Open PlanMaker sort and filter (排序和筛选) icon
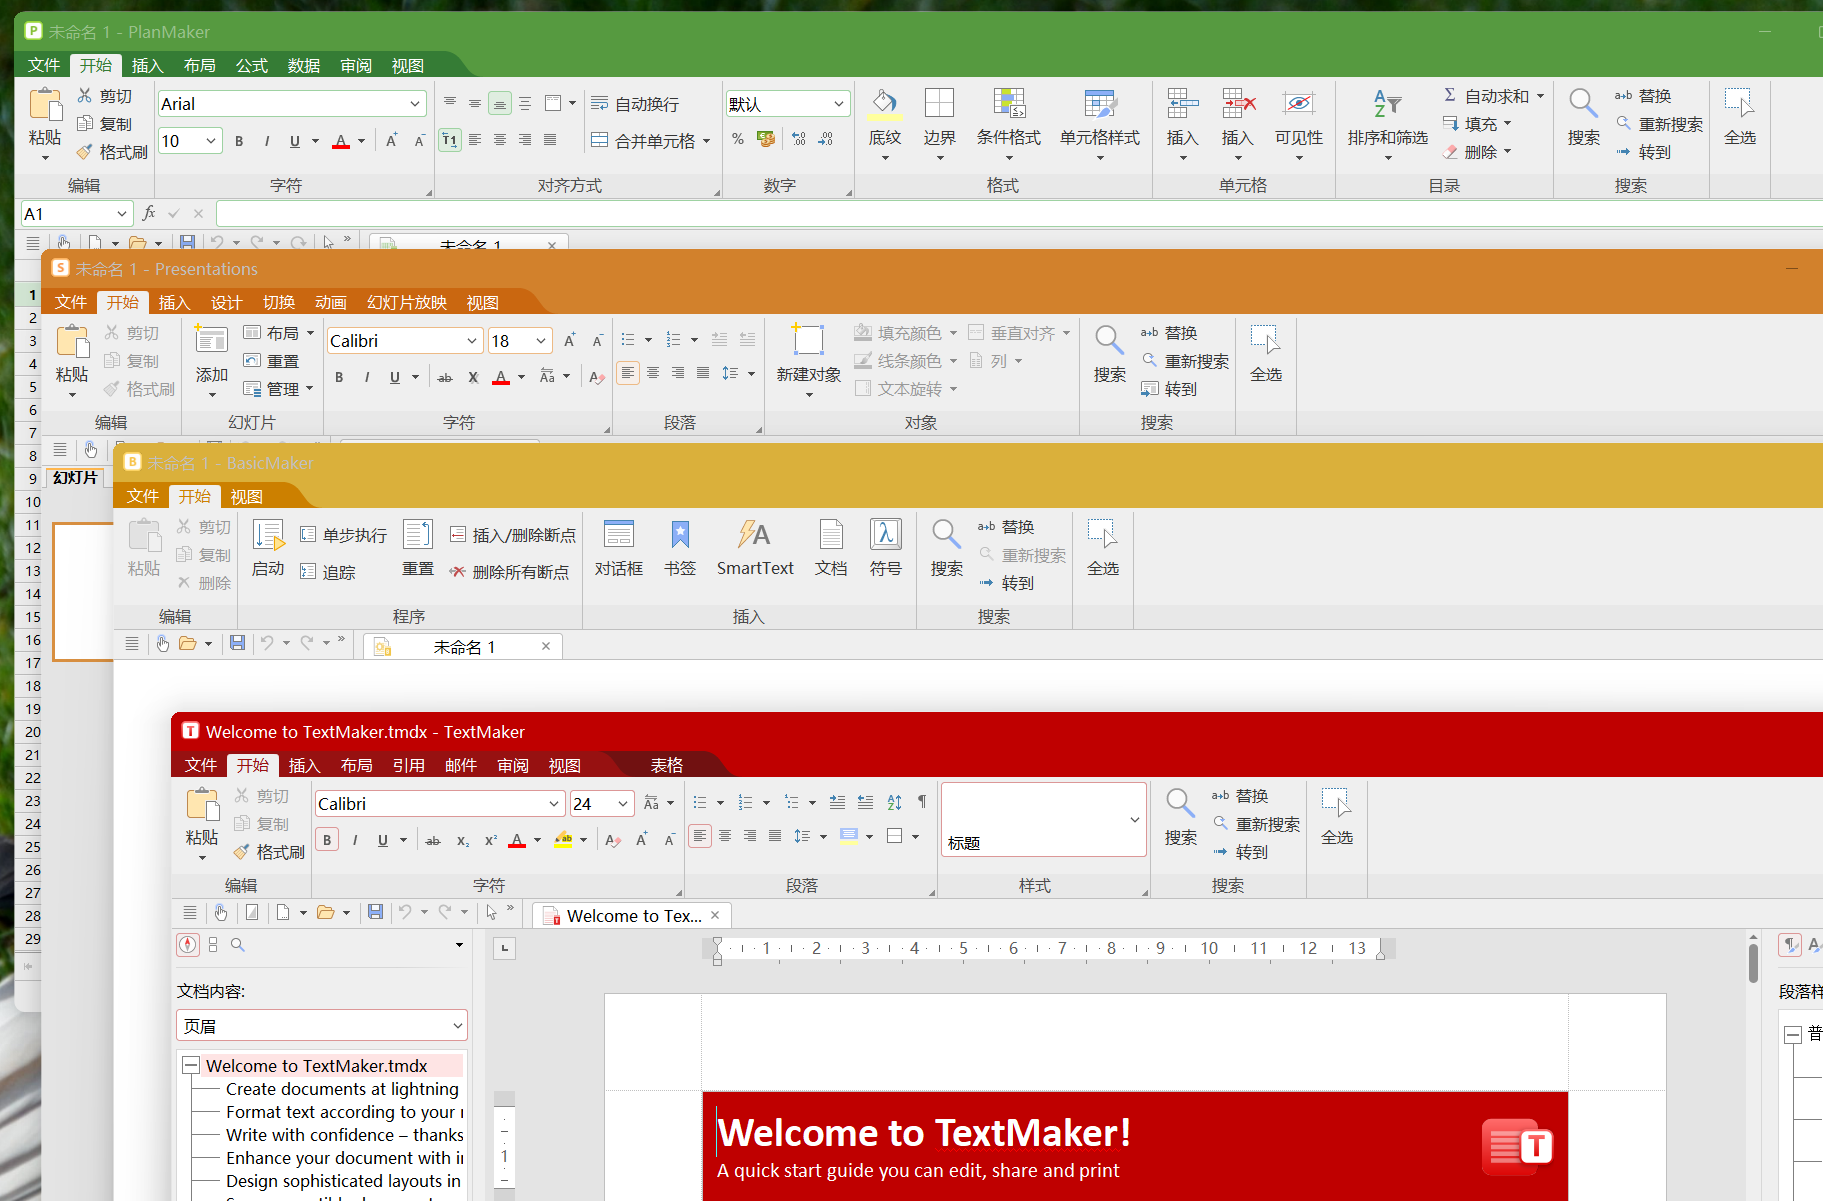 (1387, 103)
